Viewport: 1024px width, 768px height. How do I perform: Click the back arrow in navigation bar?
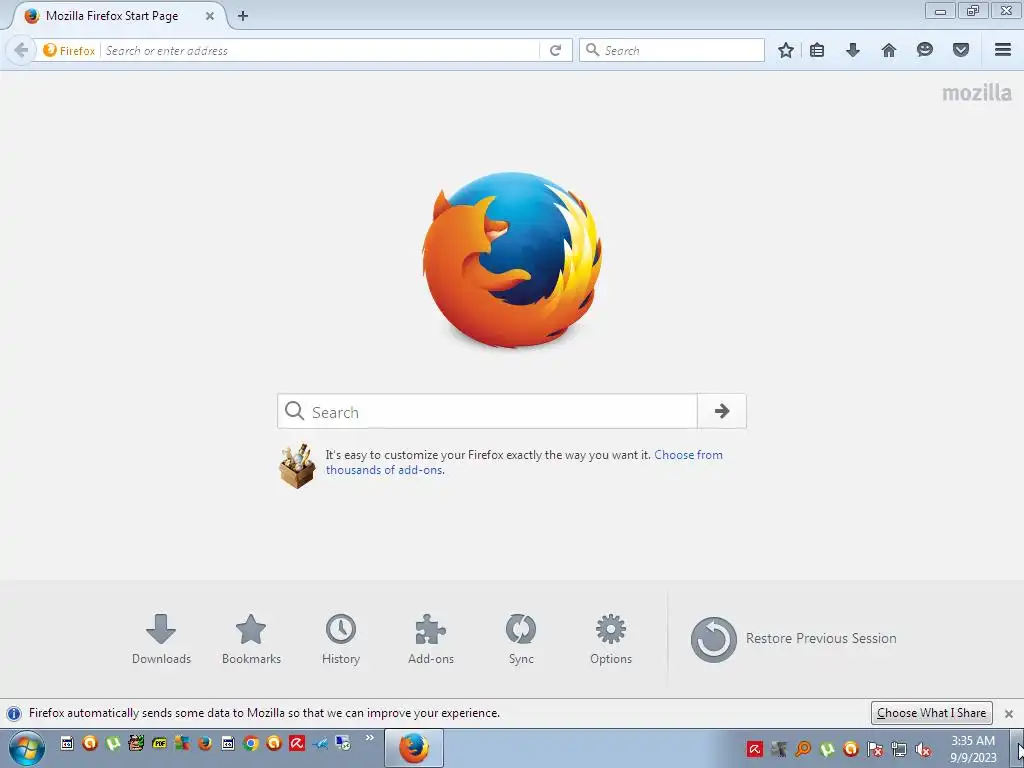pyautogui.click(x=21, y=50)
